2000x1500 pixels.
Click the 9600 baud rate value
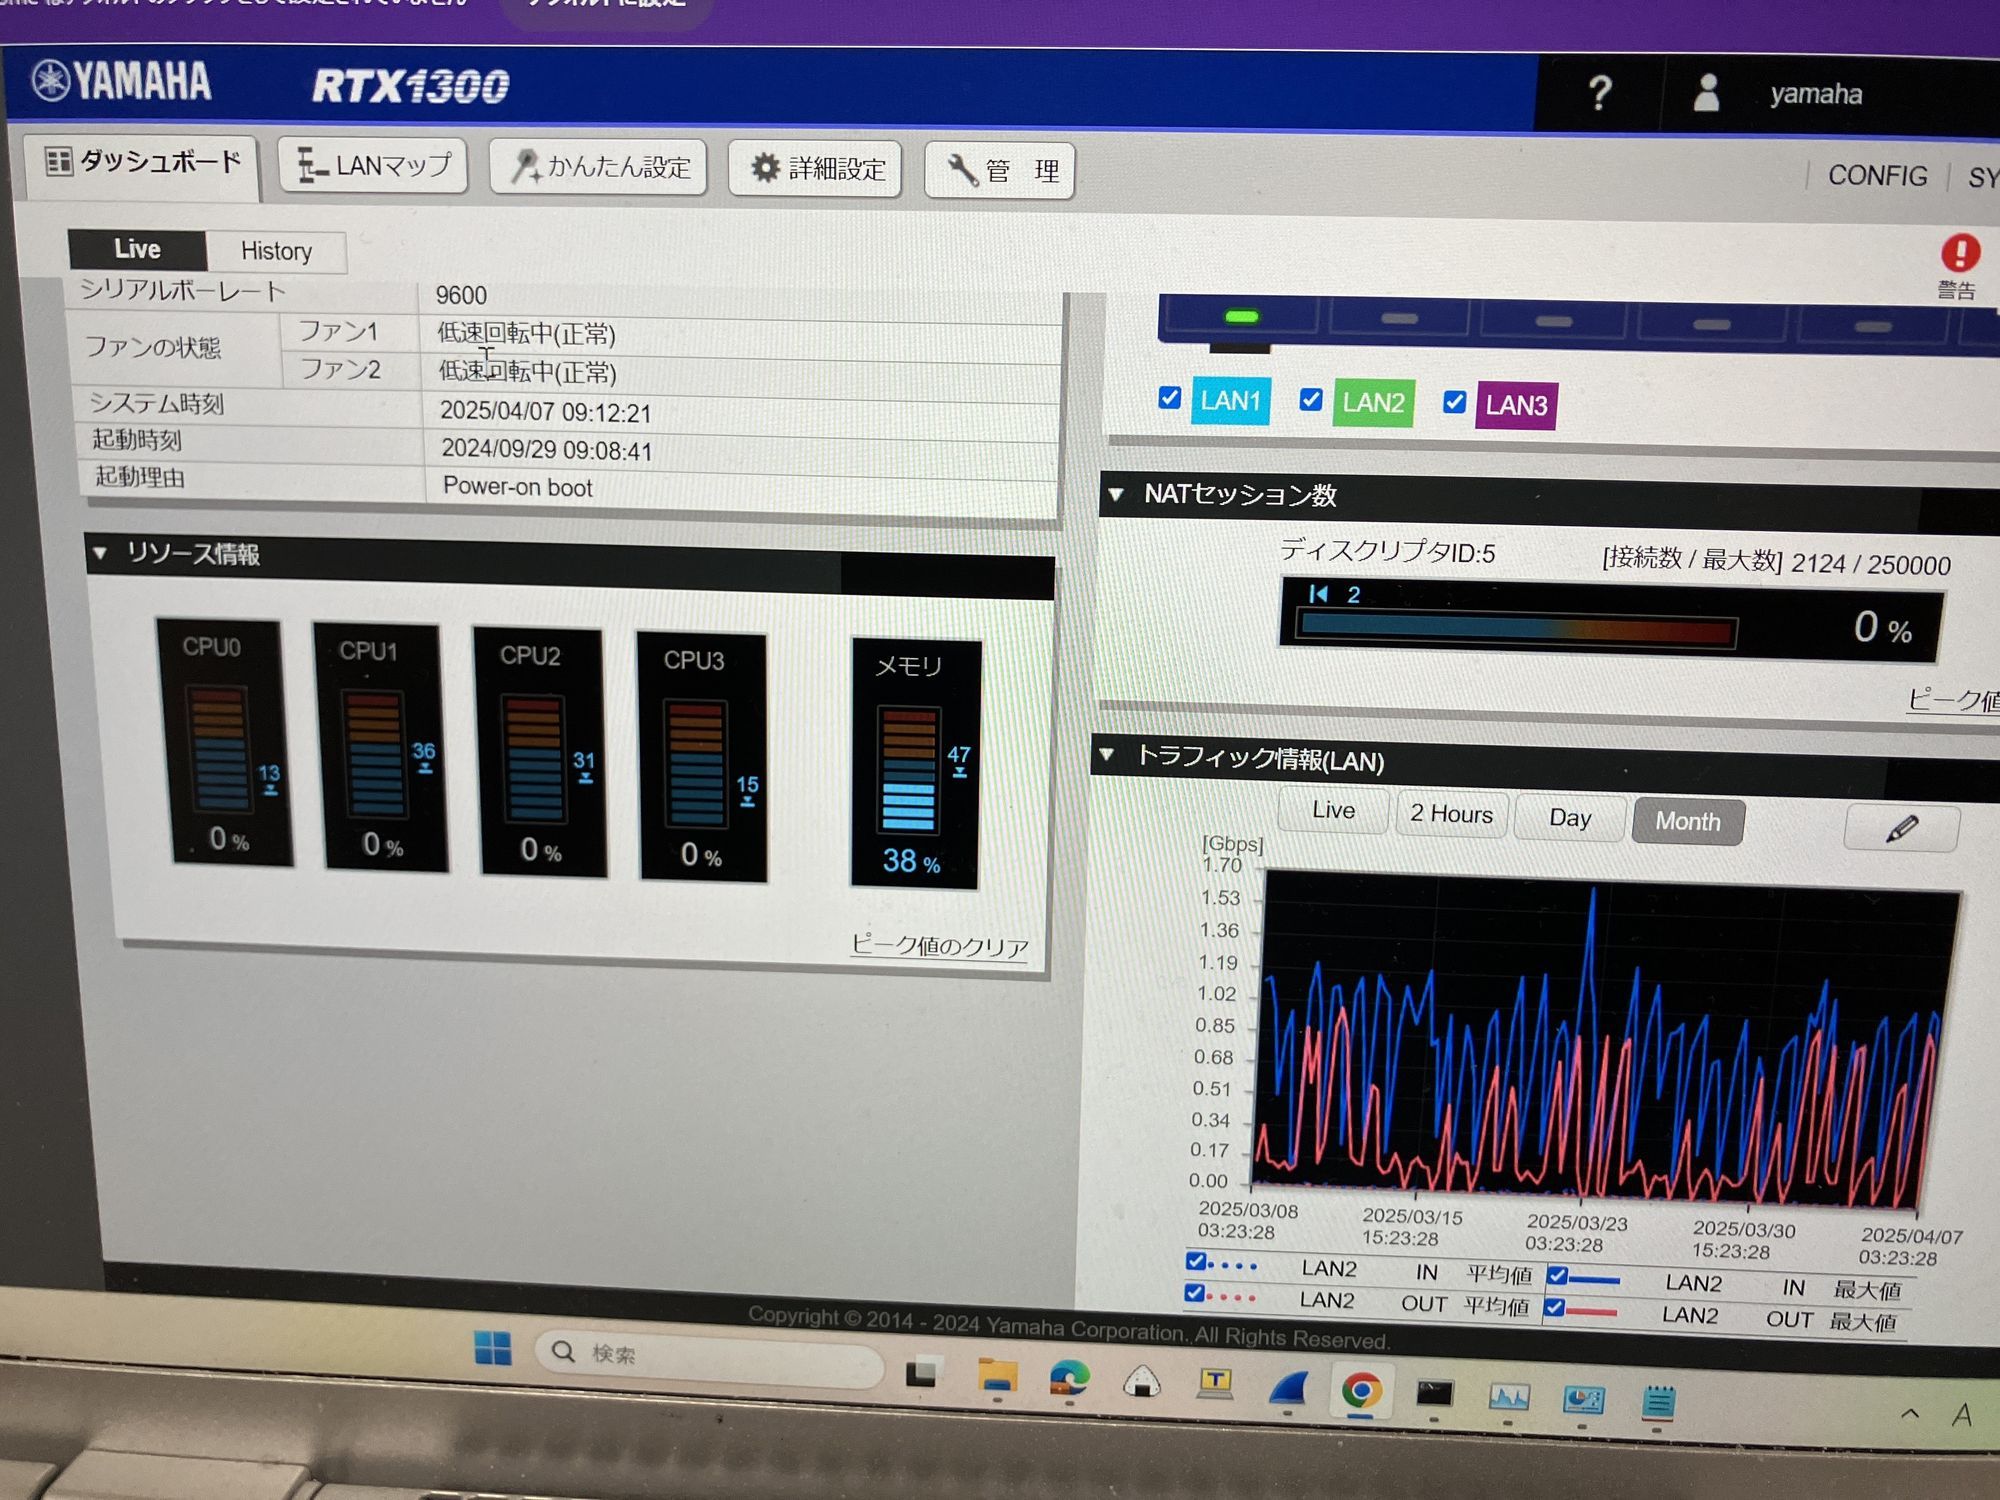click(x=461, y=295)
